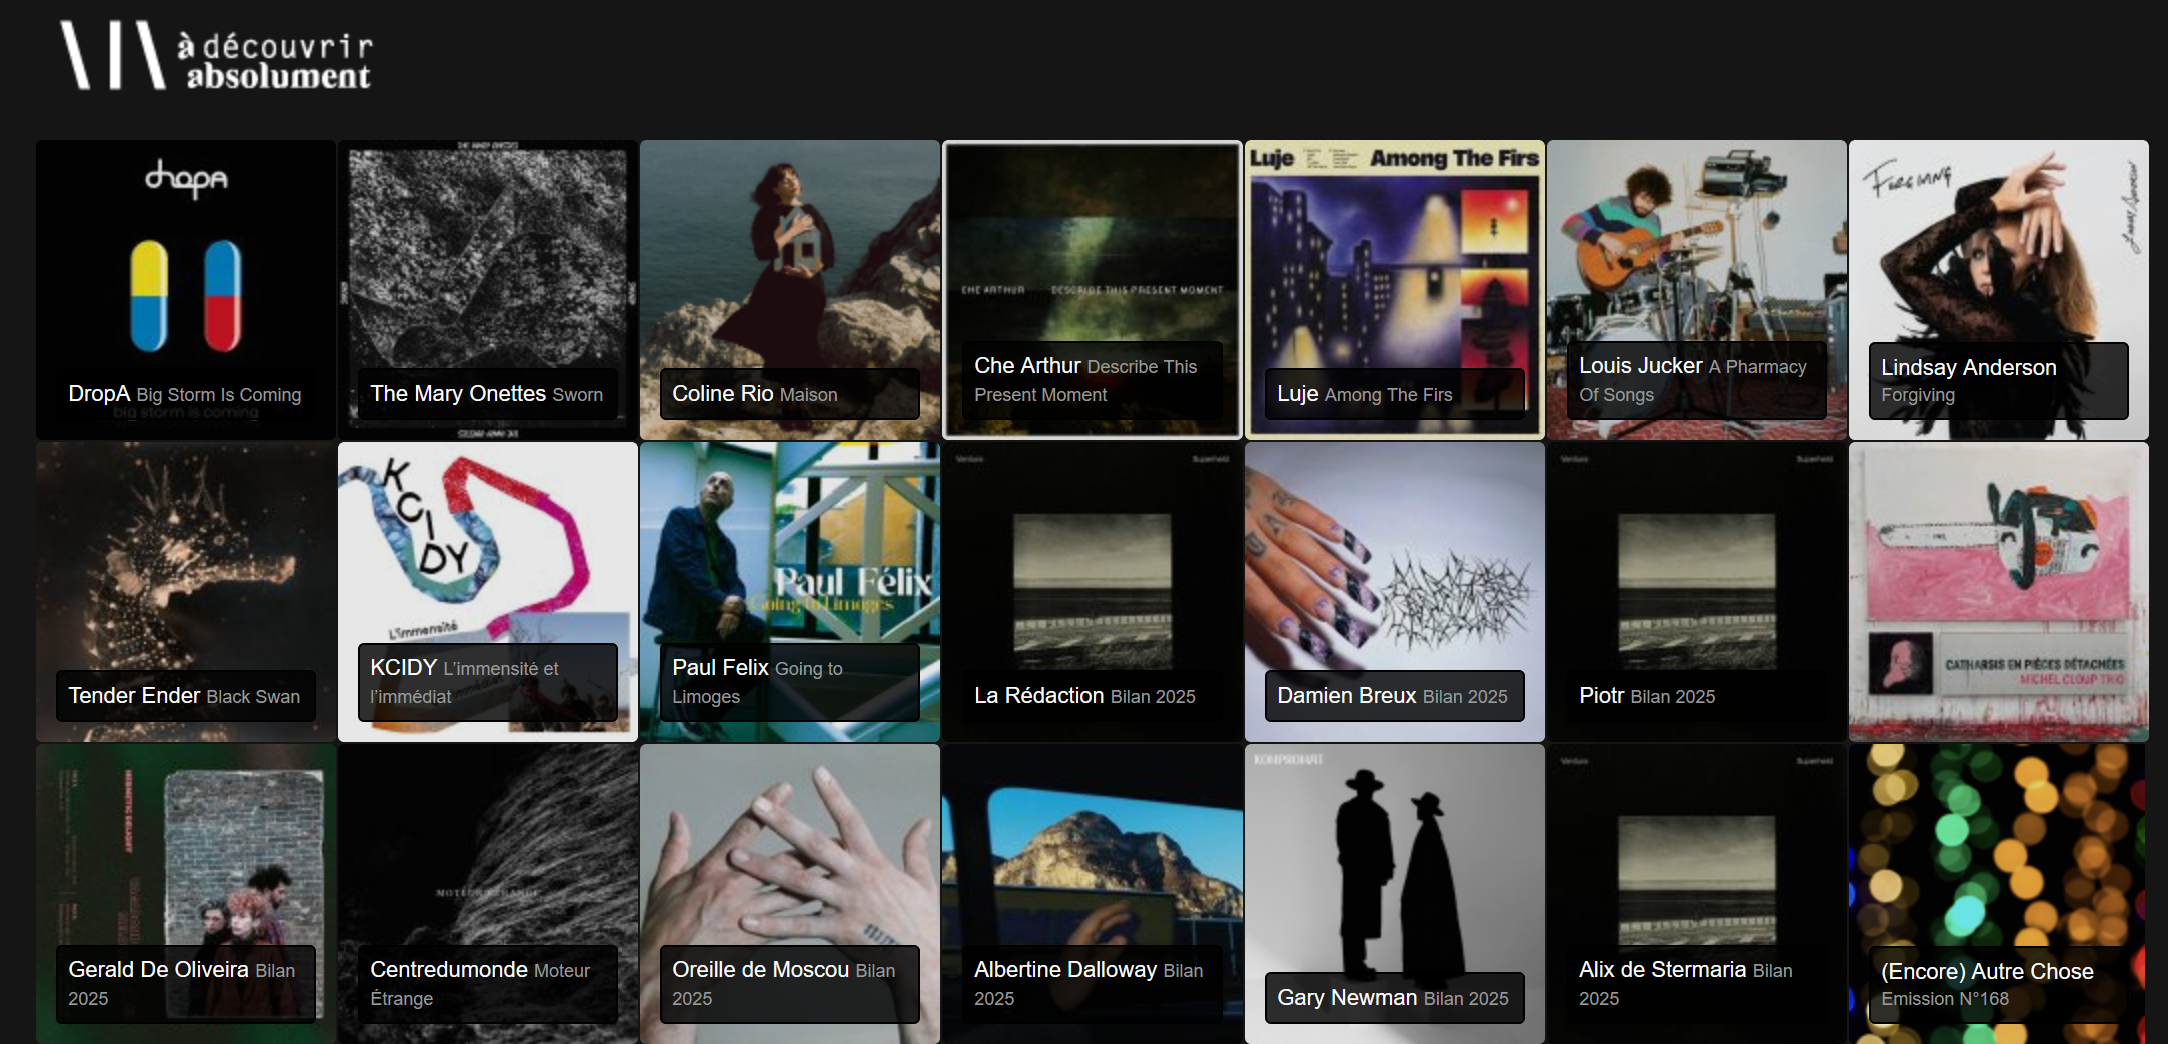Open Paul Felix Going to Limoges

coord(790,591)
